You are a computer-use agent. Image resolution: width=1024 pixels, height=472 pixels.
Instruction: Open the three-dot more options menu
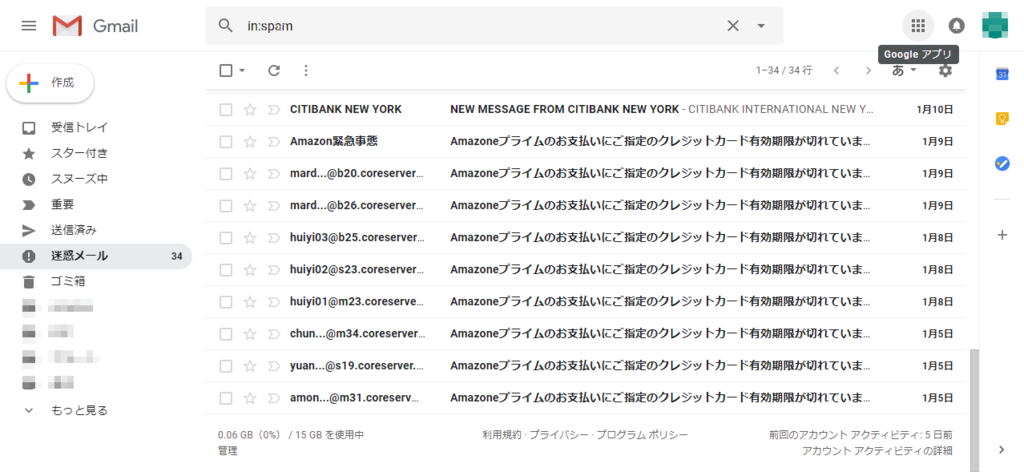[x=306, y=71]
